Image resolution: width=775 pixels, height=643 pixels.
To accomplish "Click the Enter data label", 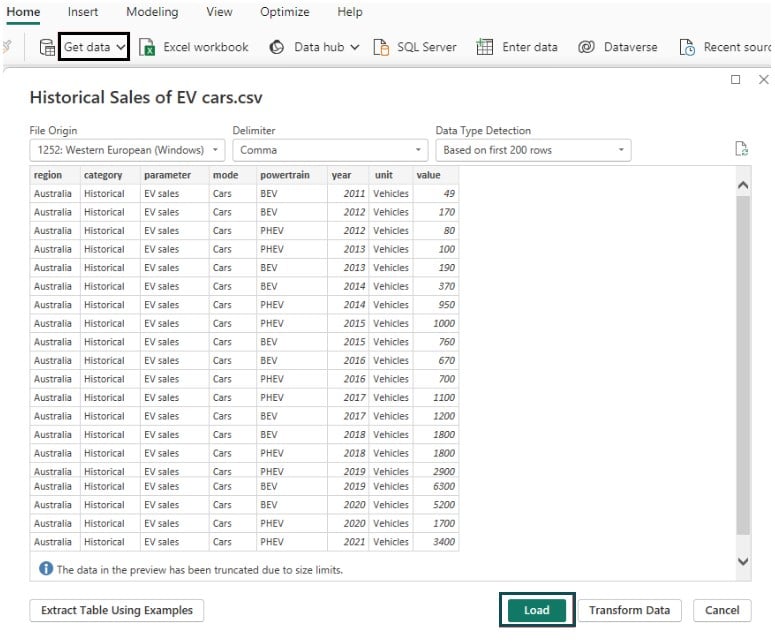I will pyautogui.click(x=530, y=47).
